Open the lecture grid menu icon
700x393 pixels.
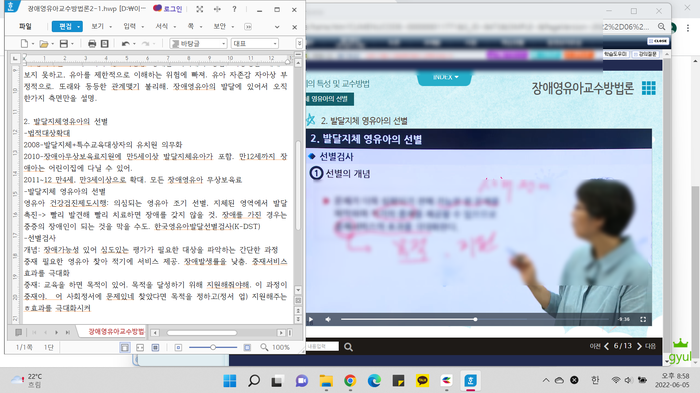click(x=649, y=88)
